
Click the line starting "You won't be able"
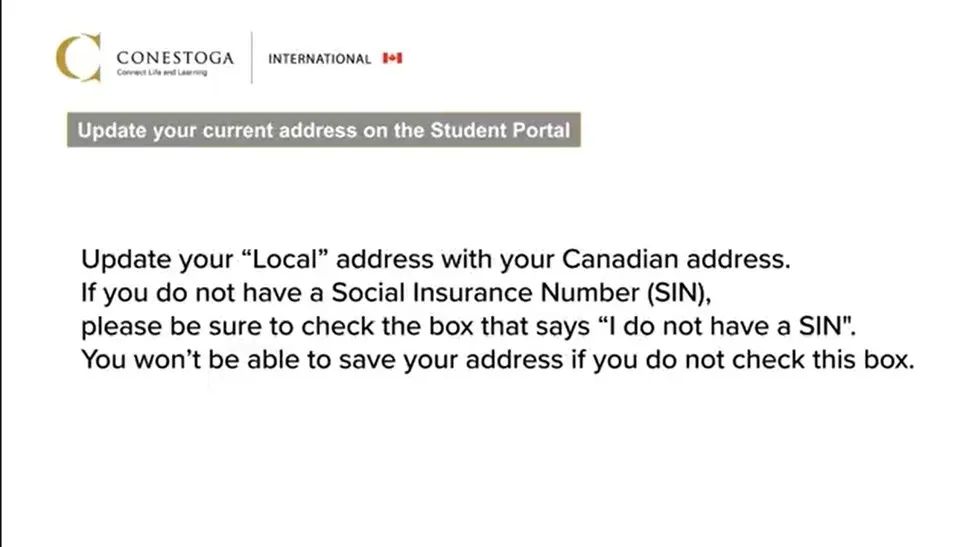click(x=497, y=361)
